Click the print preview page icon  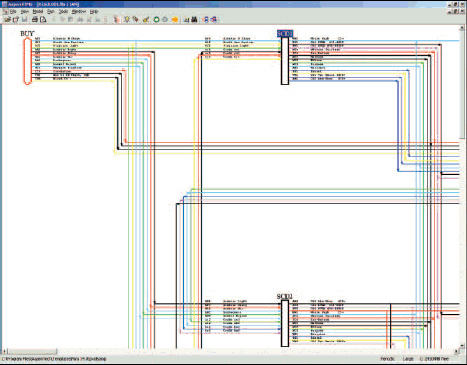pyautogui.click(x=43, y=20)
